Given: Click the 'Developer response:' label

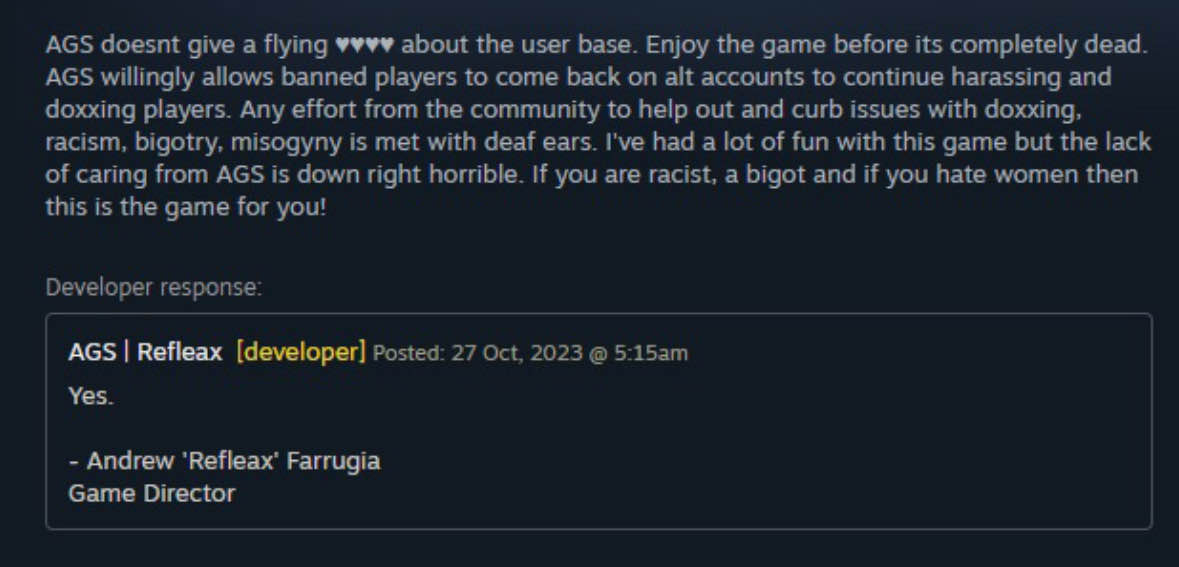Looking at the screenshot, I should 154,287.
